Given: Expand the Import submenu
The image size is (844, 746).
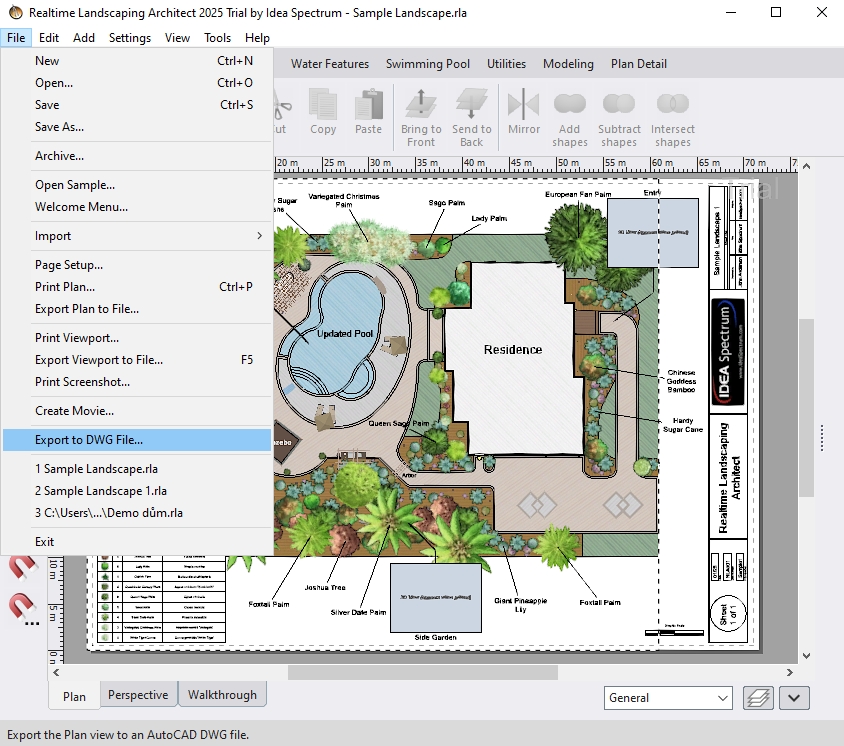Looking at the screenshot, I should pos(137,236).
